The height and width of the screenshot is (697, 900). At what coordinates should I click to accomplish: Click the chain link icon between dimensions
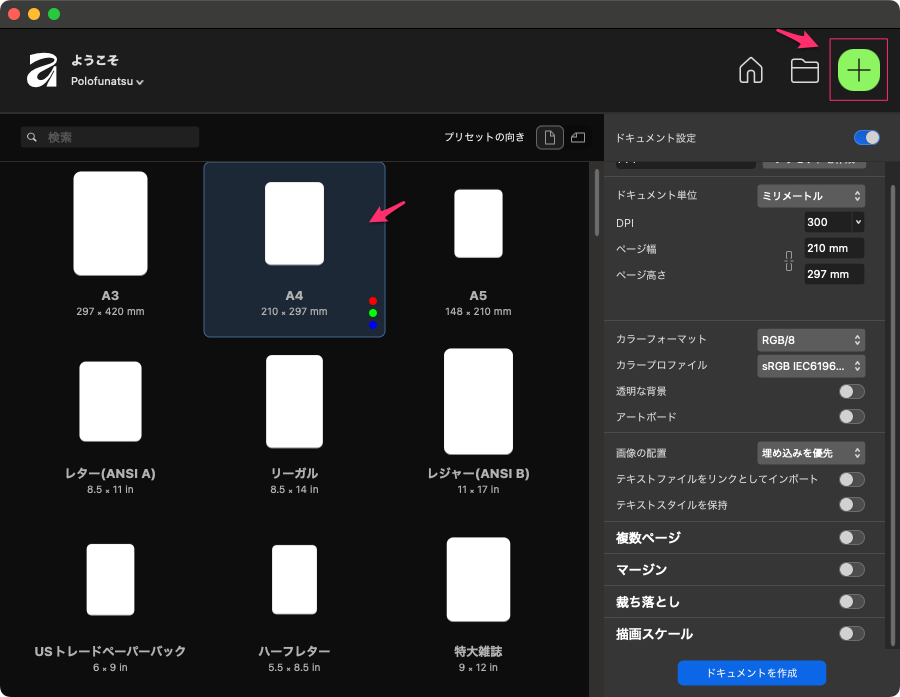tap(788, 261)
